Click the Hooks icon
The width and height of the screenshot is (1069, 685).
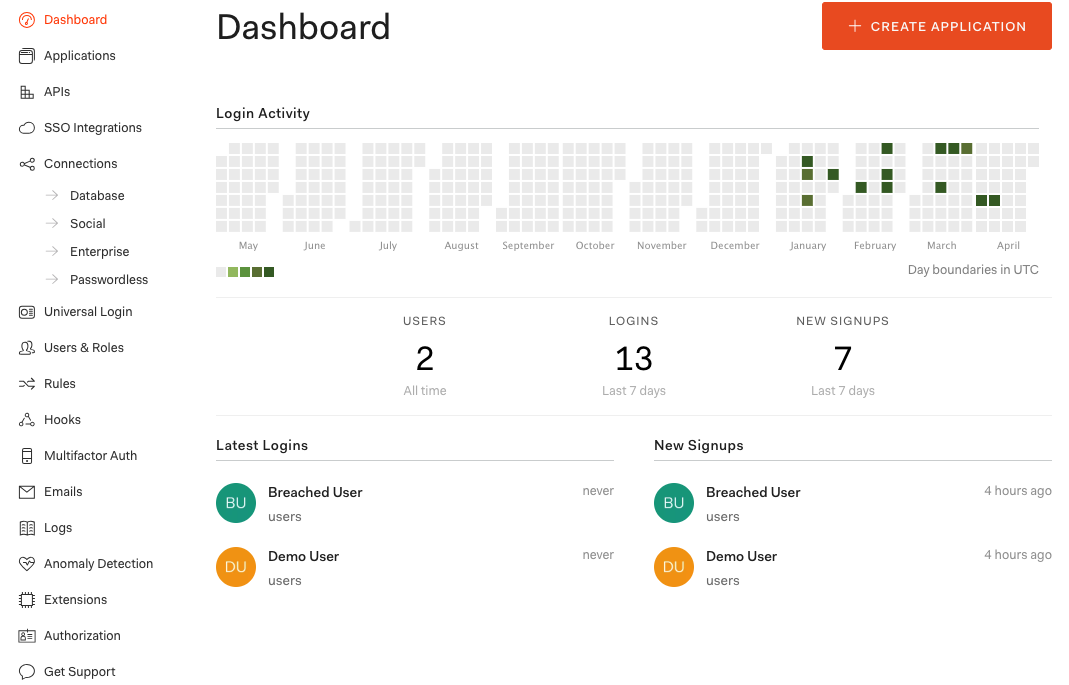coord(27,419)
